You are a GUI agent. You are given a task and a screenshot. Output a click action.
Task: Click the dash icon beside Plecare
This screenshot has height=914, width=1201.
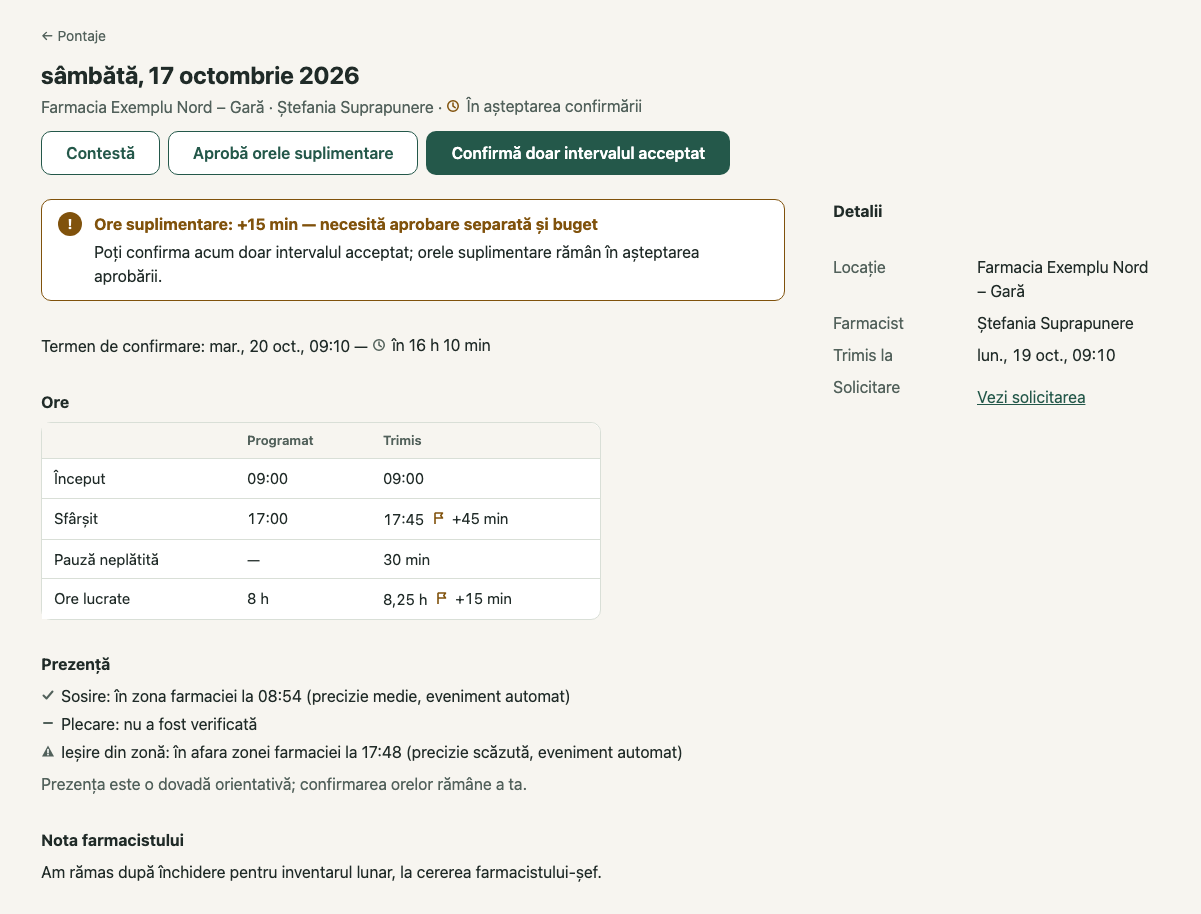click(48, 723)
